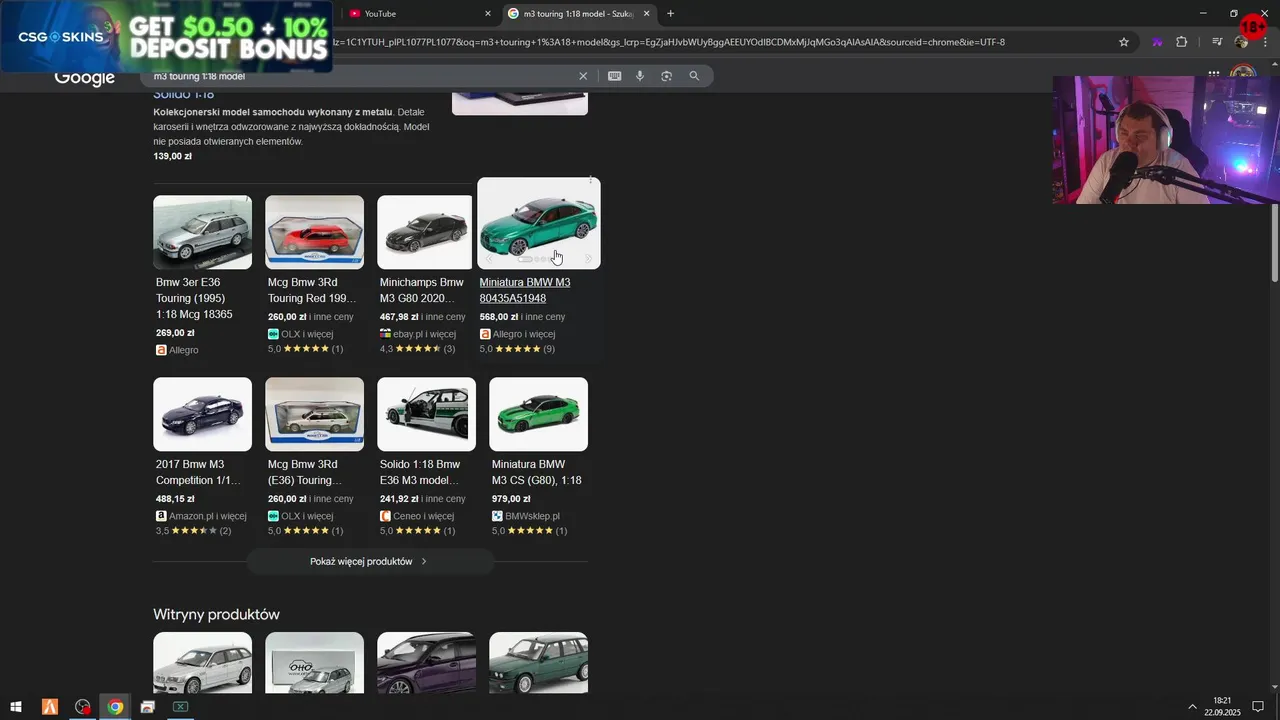Submit search with the magnifier icon

(694, 76)
